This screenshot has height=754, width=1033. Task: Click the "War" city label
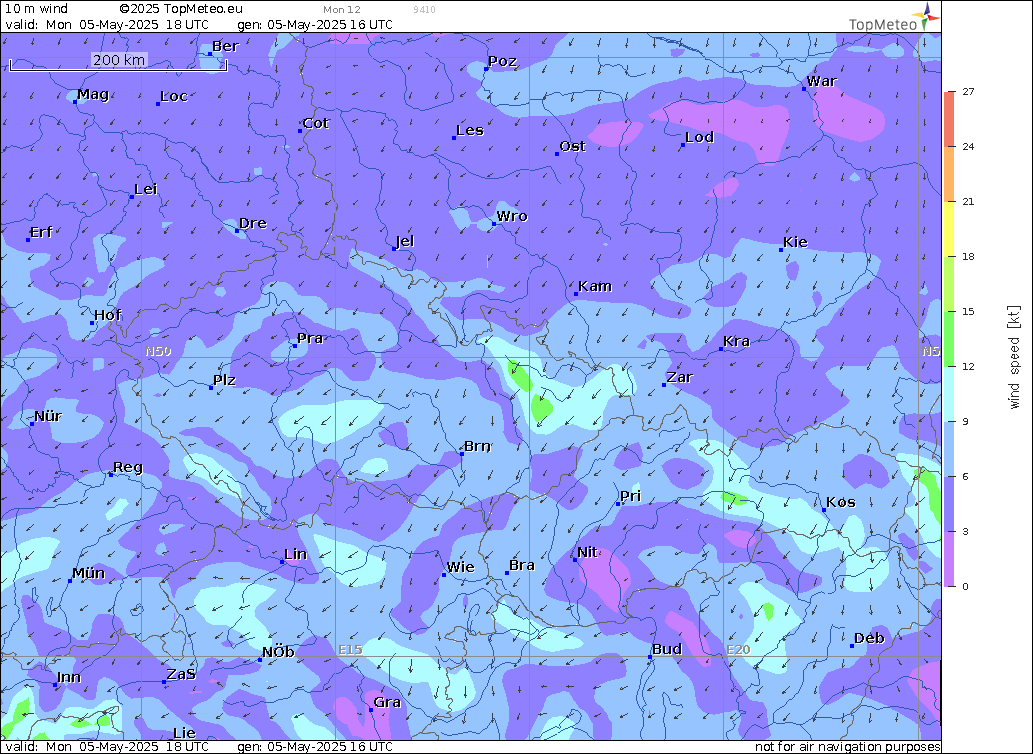pos(822,81)
